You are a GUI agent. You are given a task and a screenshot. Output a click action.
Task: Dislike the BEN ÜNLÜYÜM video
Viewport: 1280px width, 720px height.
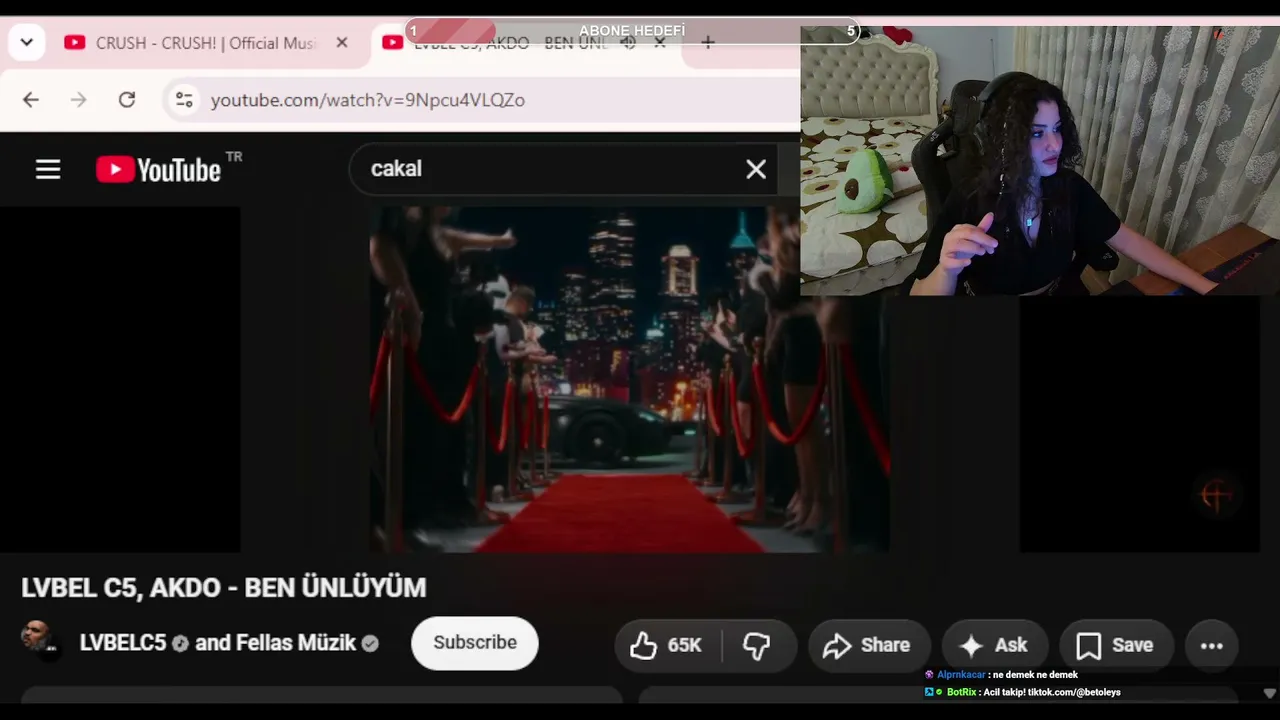tap(756, 645)
